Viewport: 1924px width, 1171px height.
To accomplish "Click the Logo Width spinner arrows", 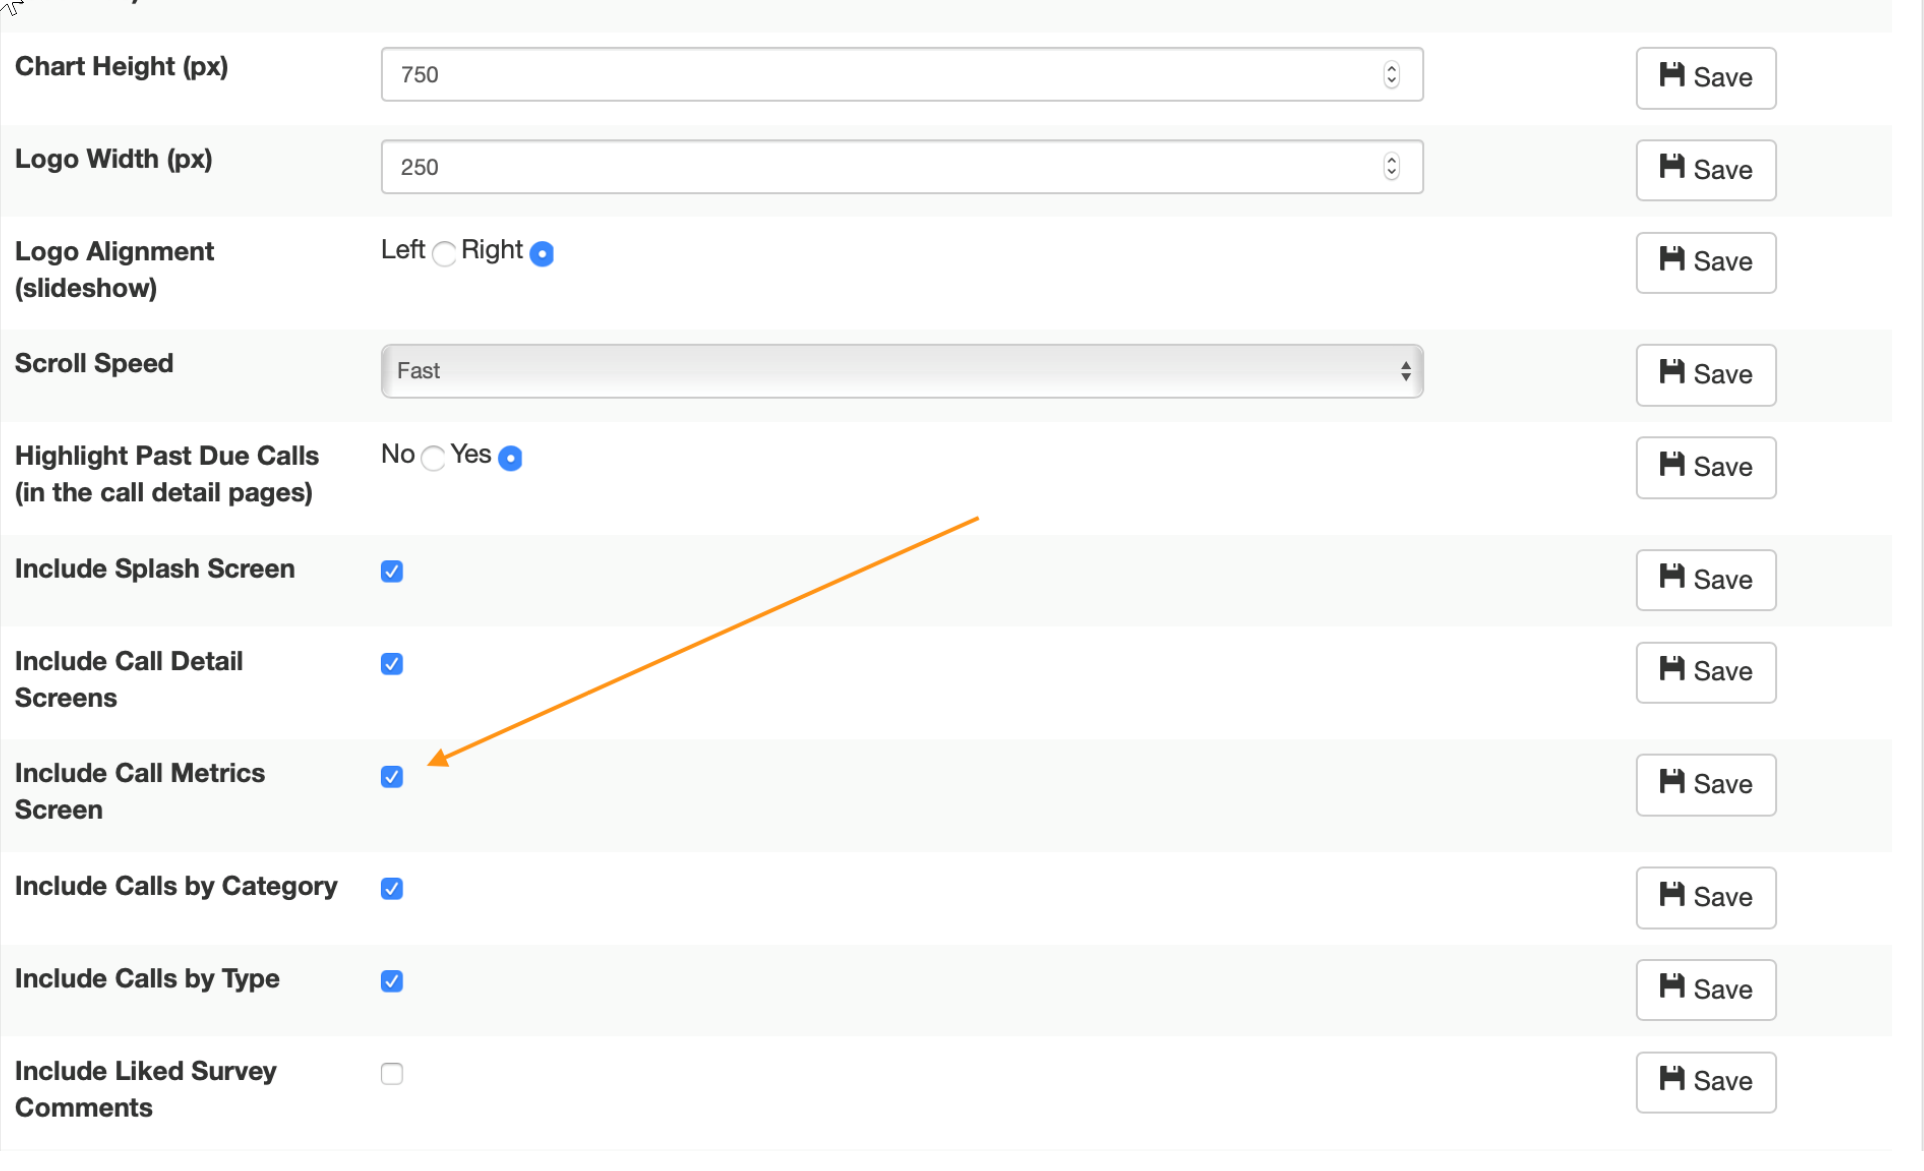I will pos(1391,167).
